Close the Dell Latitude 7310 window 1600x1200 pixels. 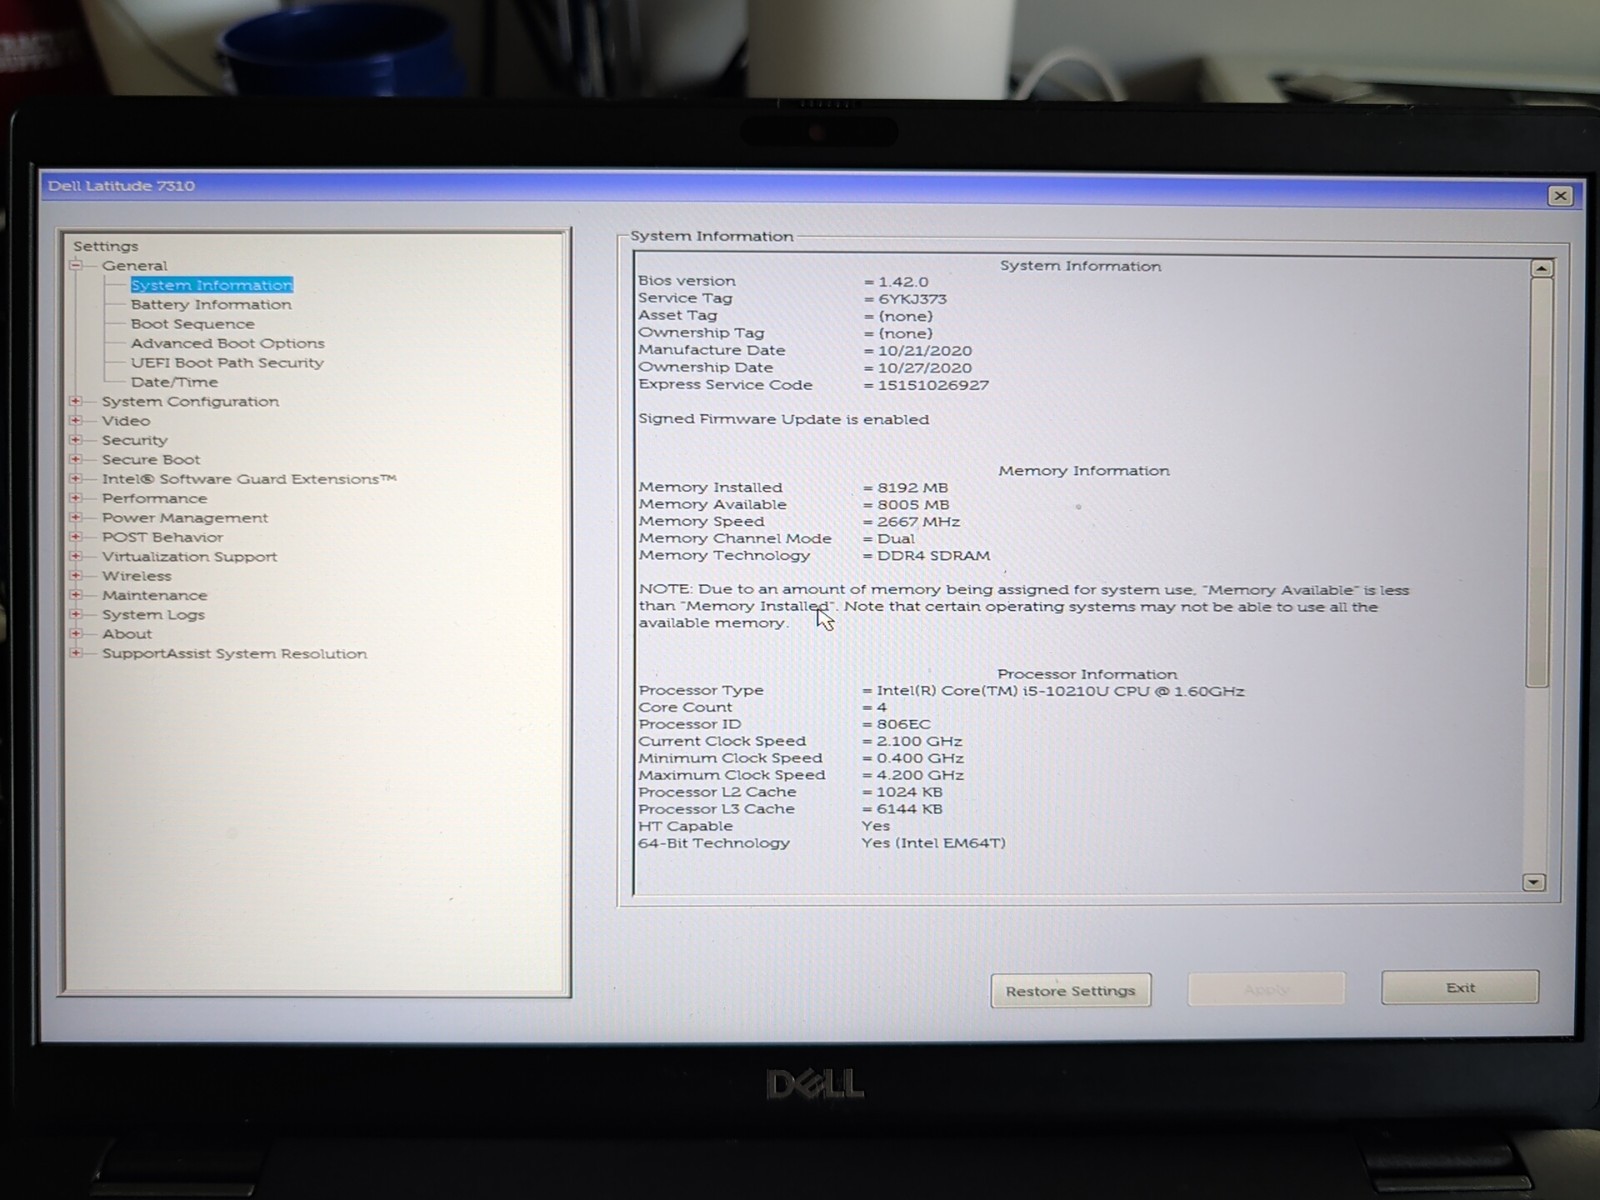(1560, 196)
